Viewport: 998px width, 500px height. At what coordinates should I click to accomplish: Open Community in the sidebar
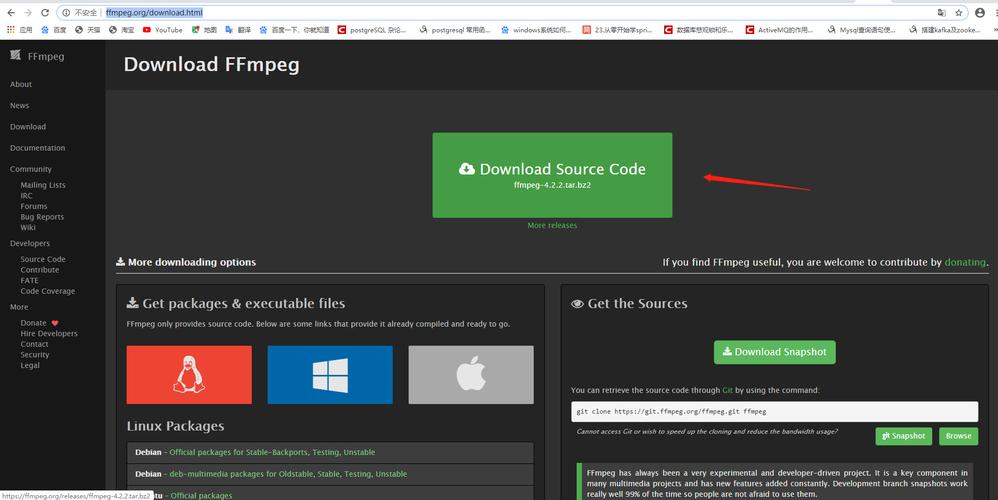tap(31, 169)
